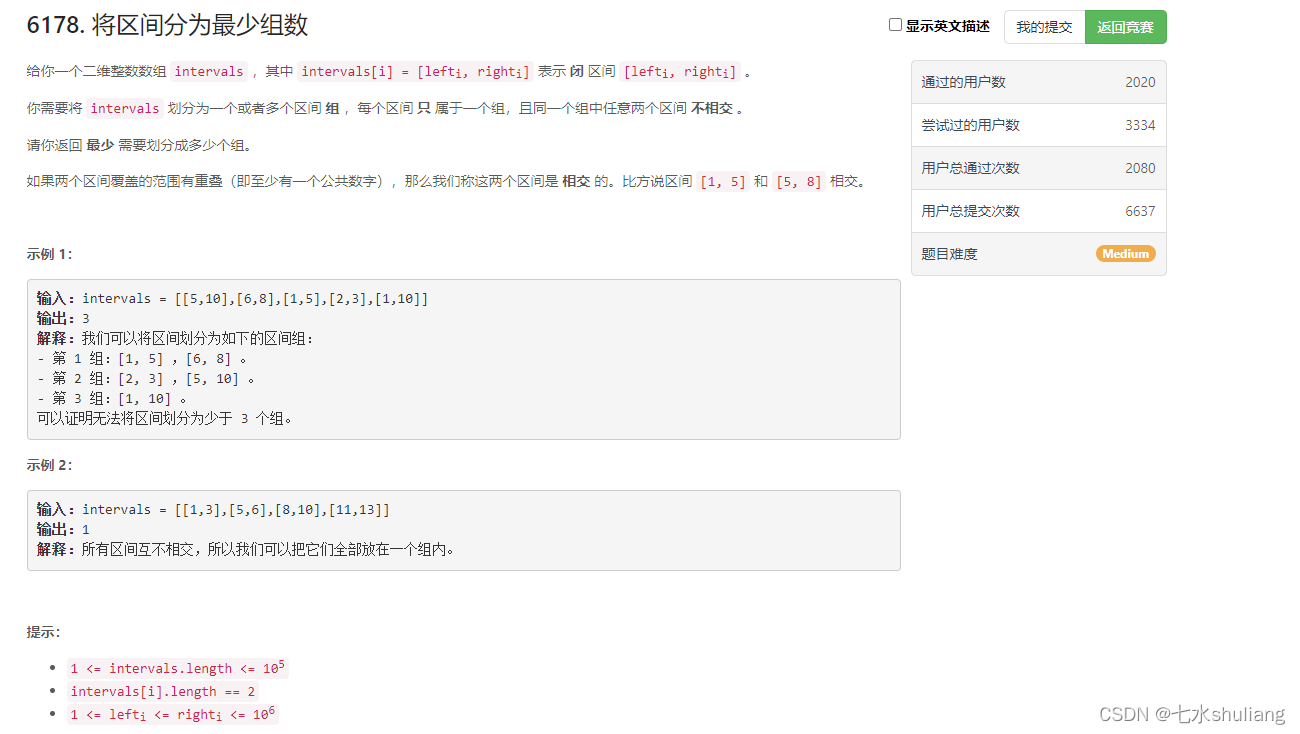The height and width of the screenshot is (734, 1300).
Task: Click example 2 explanation 所有区间互不相交
Action: (246, 549)
